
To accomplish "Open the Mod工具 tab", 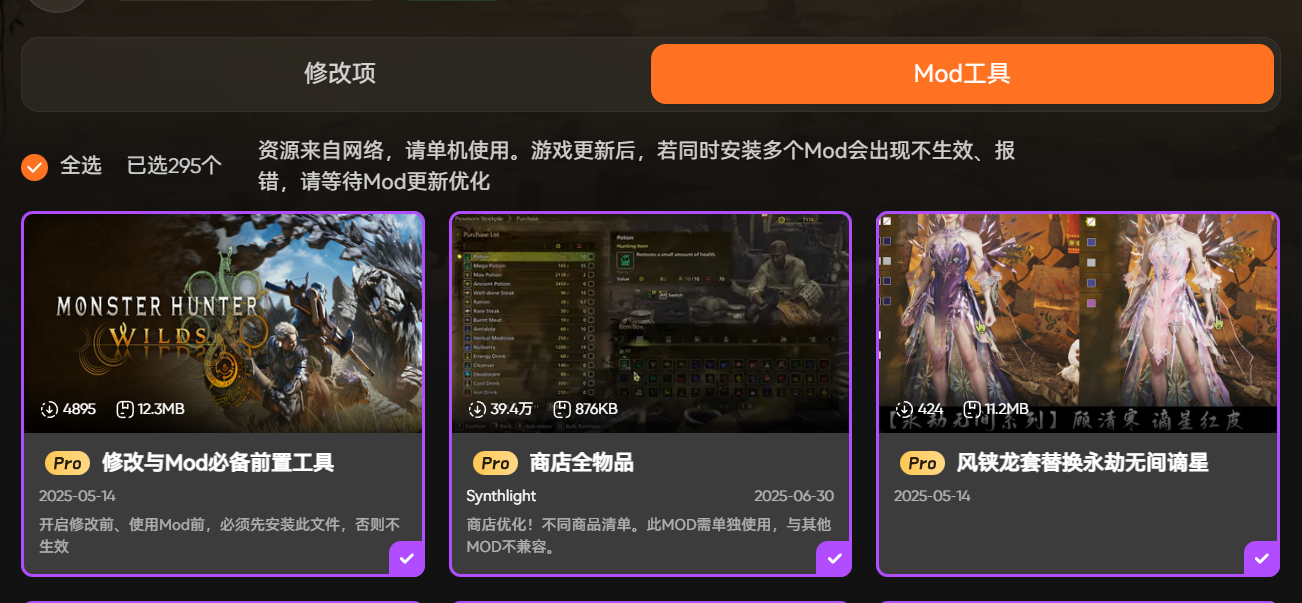I will [x=962, y=74].
